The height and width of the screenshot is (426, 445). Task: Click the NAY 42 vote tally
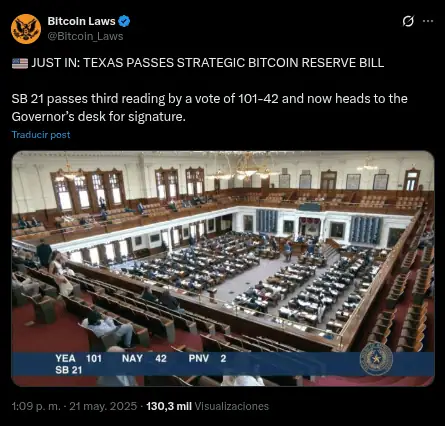pyautogui.click(x=144, y=358)
